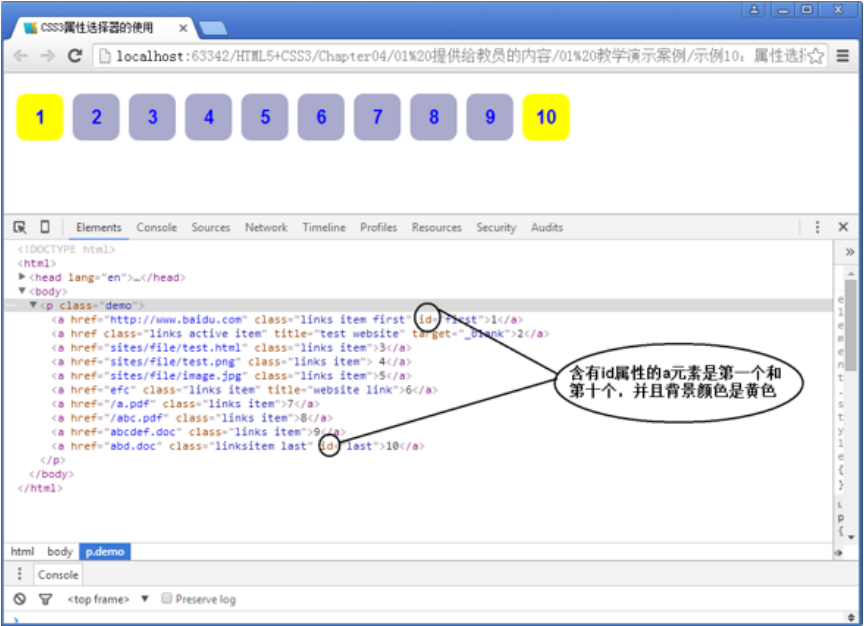Click the yellow link numbered 1
Screen dimensions: 864x626
click(x=40, y=117)
